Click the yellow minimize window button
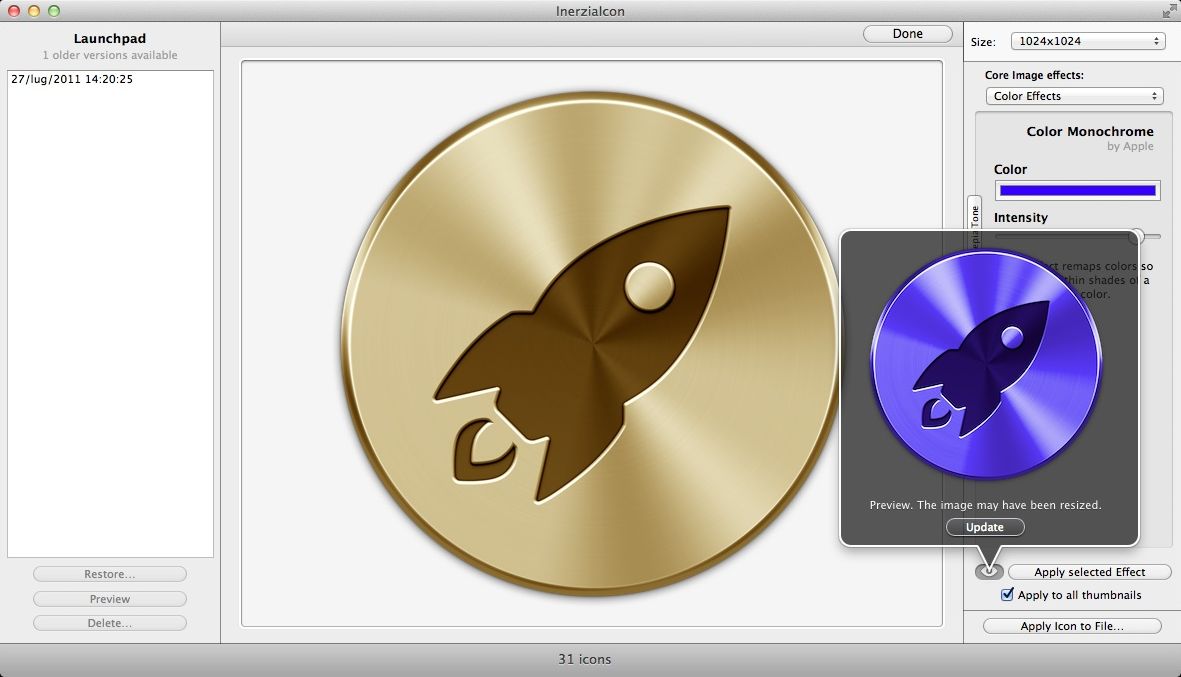1181x677 pixels. tap(33, 11)
